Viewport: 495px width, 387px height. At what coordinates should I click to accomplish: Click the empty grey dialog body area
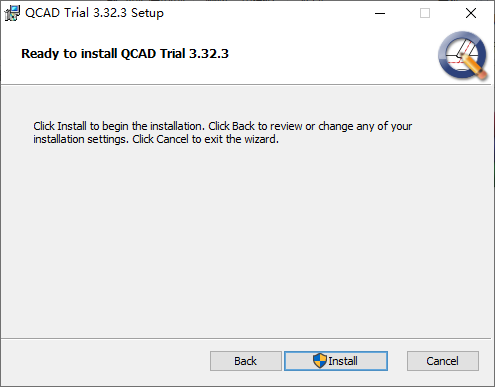point(247,240)
